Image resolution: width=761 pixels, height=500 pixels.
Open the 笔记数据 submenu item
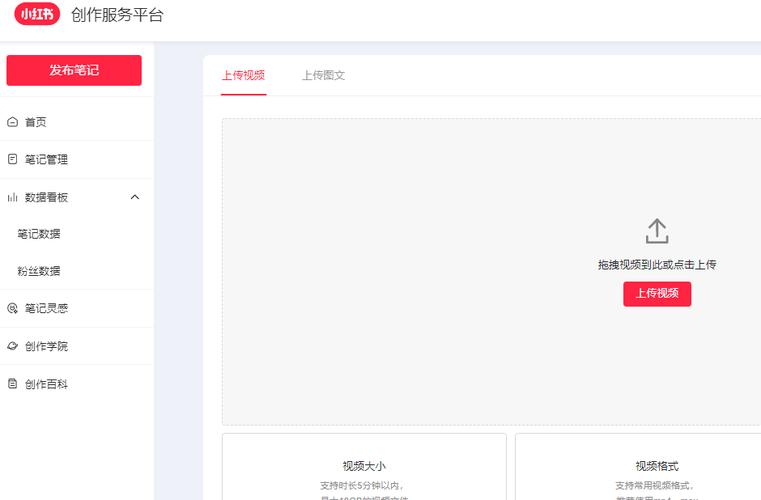click(39, 234)
